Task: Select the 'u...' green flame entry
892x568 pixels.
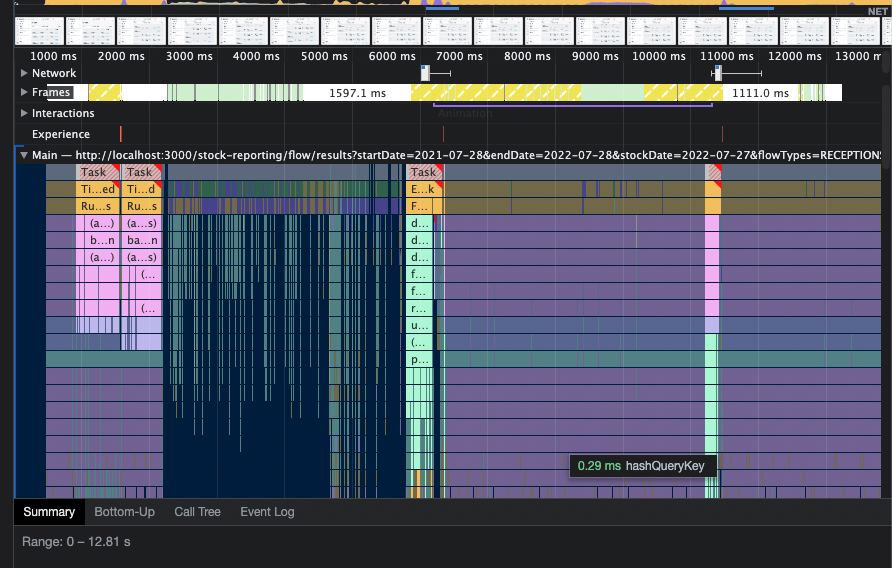Action: click(419, 326)
